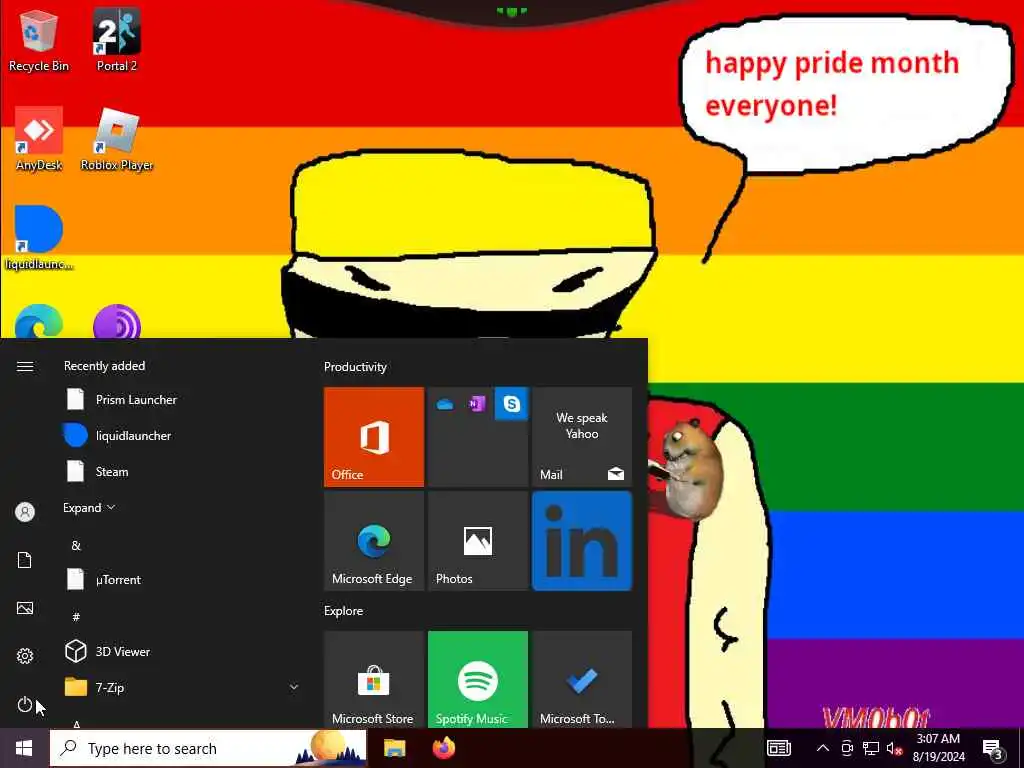The height and width of the screenshot is (768, 1024).
Task: Show hidden system tray icons
Action: [x=823, y=748]
